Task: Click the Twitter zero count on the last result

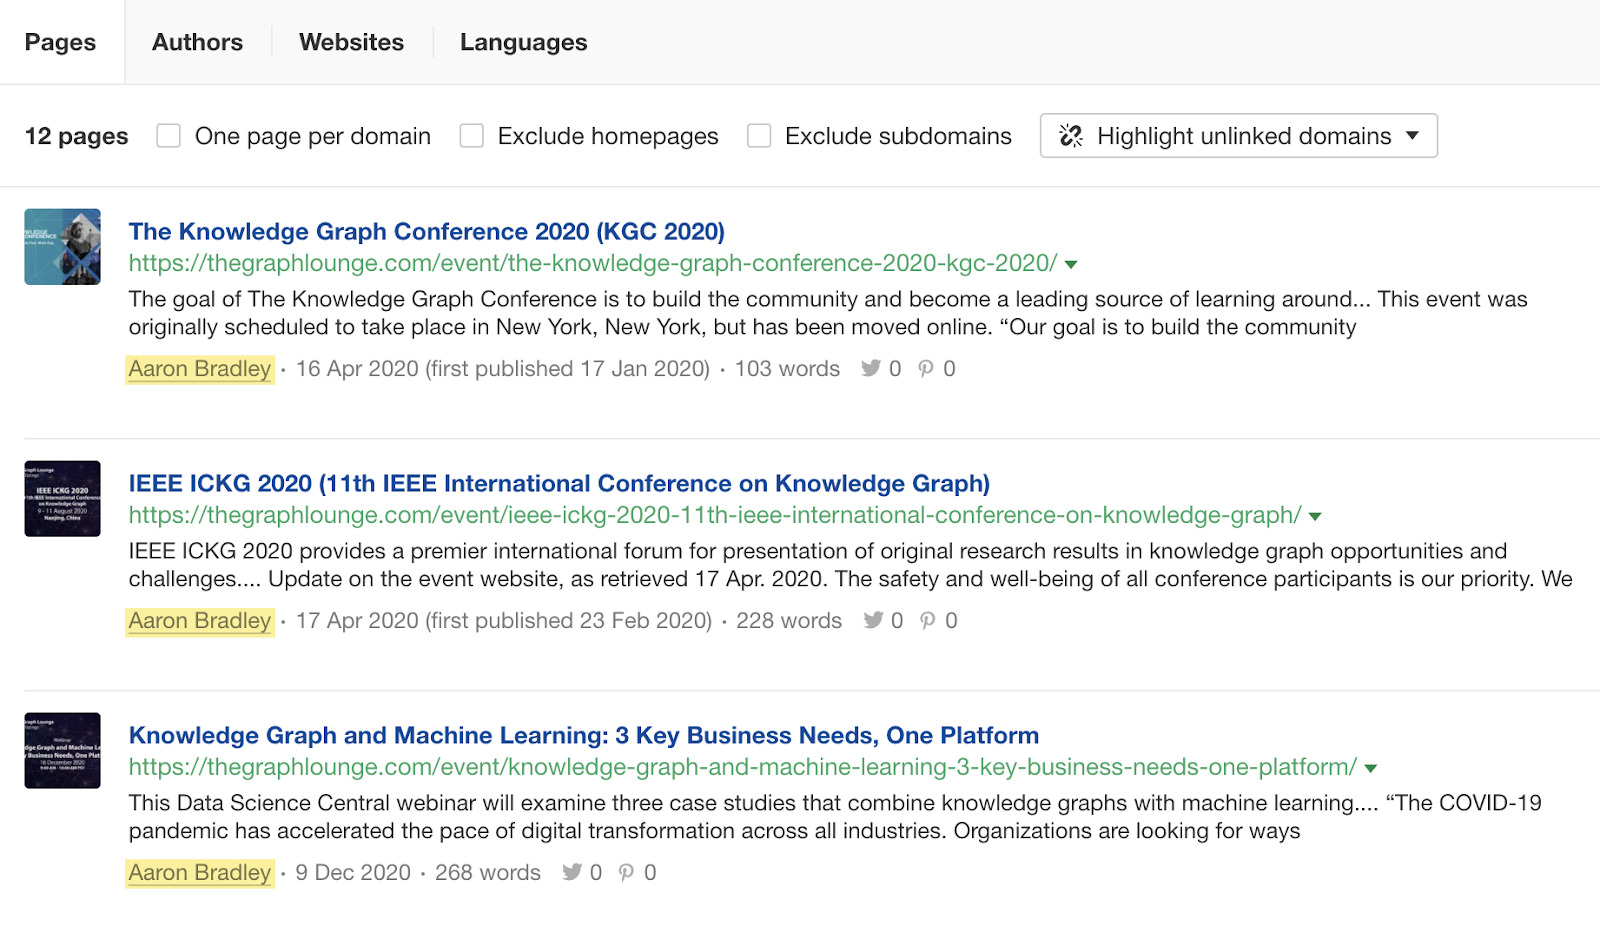Action: [594, 872]
